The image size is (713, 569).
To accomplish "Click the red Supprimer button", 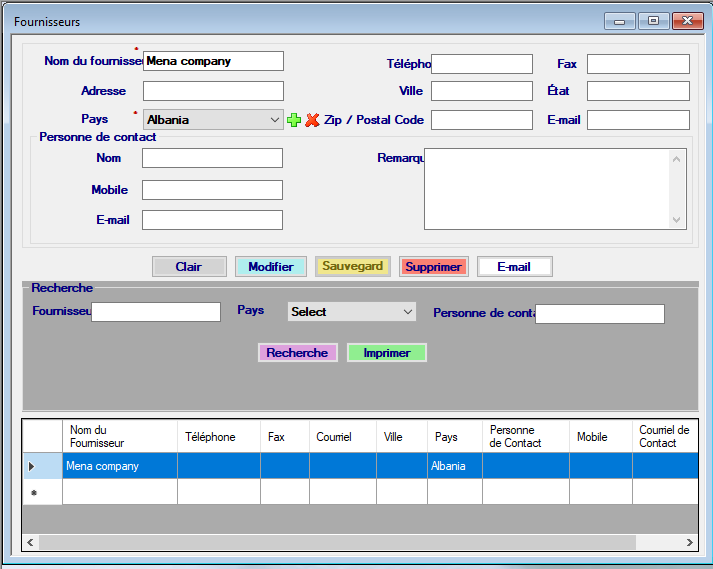I will point(433,267).
